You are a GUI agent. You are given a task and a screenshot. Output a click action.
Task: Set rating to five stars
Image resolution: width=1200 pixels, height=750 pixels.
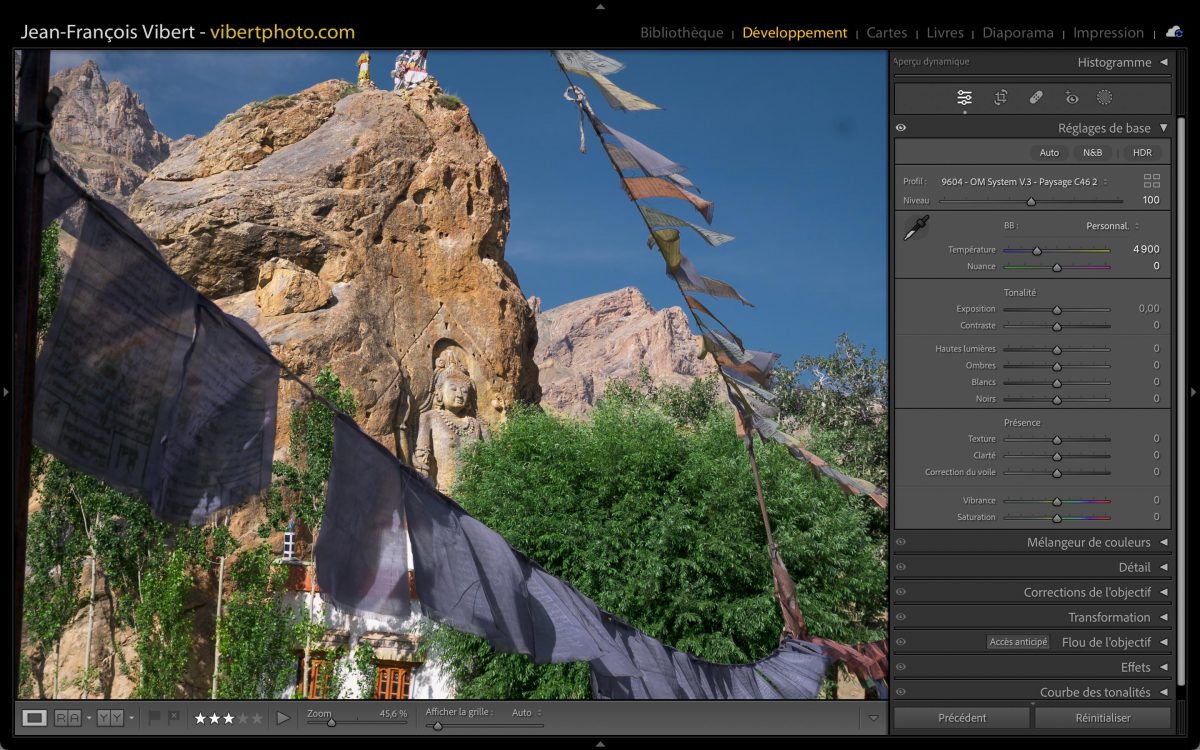pos(257,718)
